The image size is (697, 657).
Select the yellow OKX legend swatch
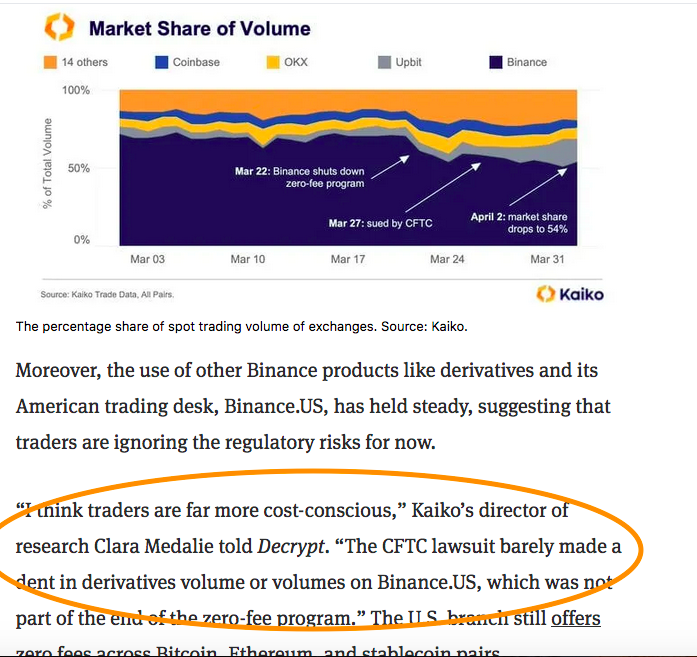[272, 62]
